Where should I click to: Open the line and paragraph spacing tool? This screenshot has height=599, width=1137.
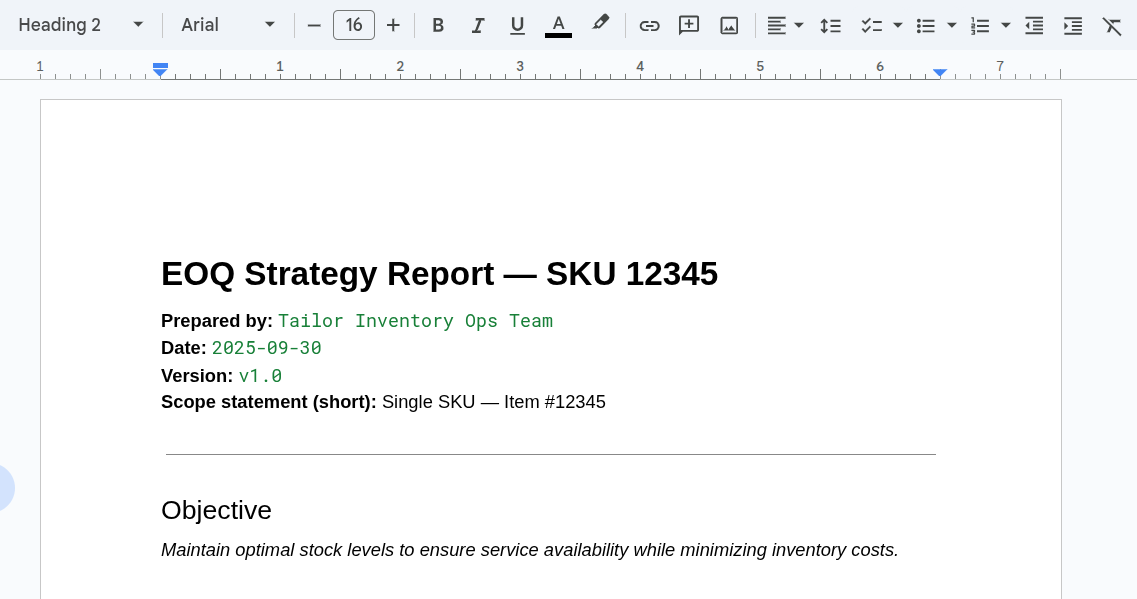coord(830,25)
